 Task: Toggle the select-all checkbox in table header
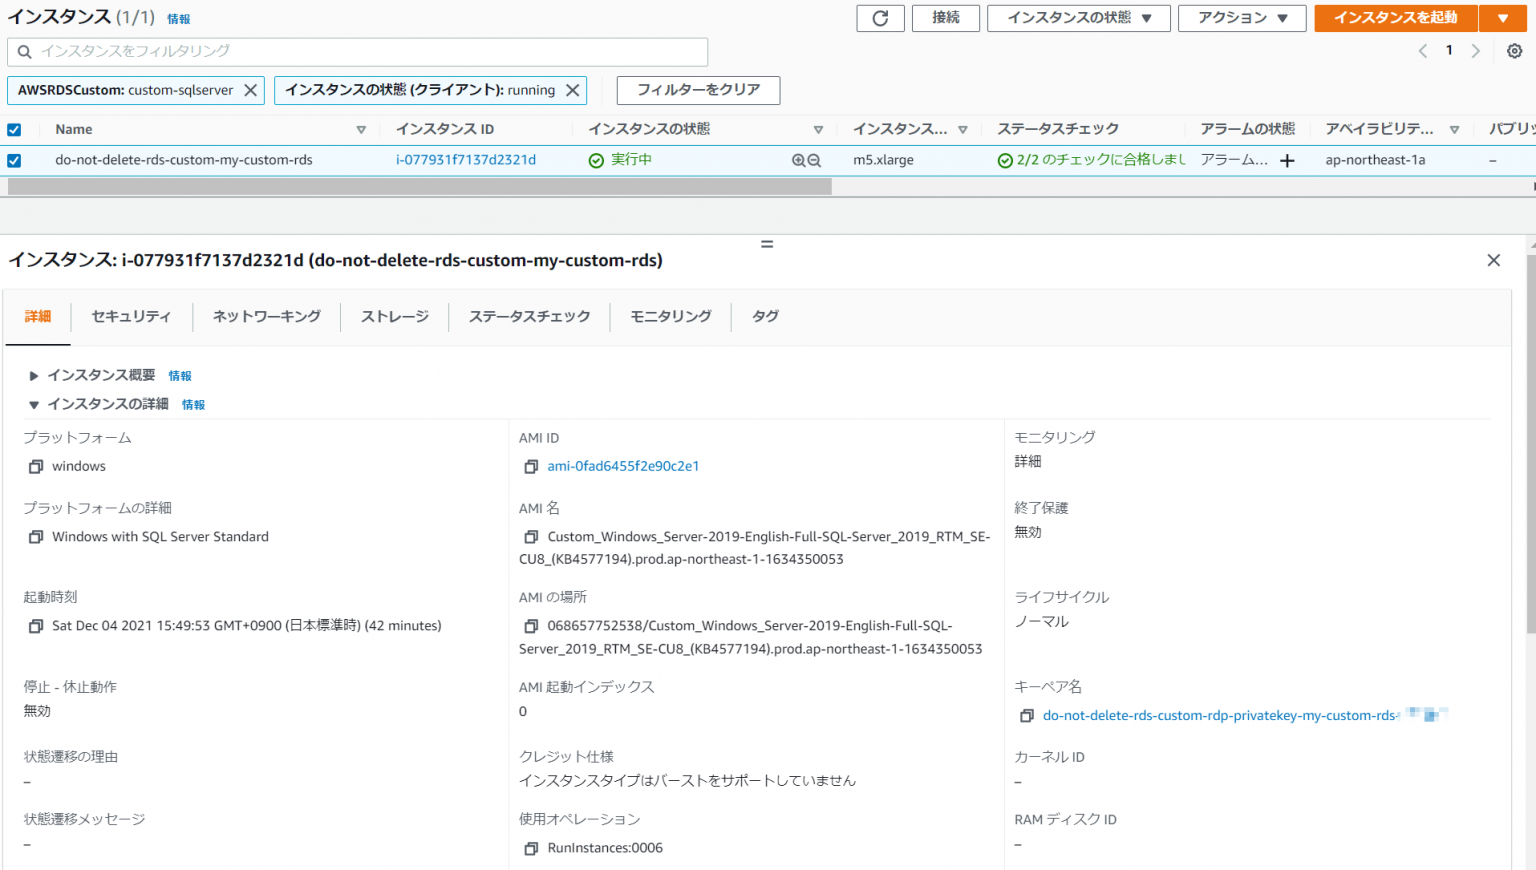[14, 128]
